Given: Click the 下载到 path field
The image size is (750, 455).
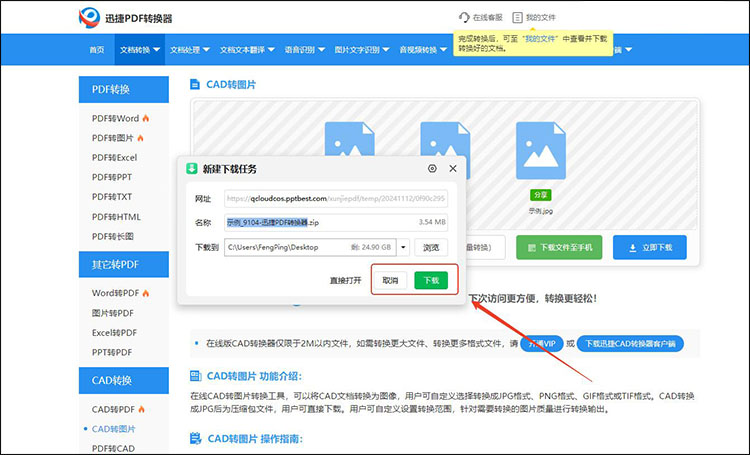Looking at the screenshot, I should pyautogui.click(x=310, y=247).
